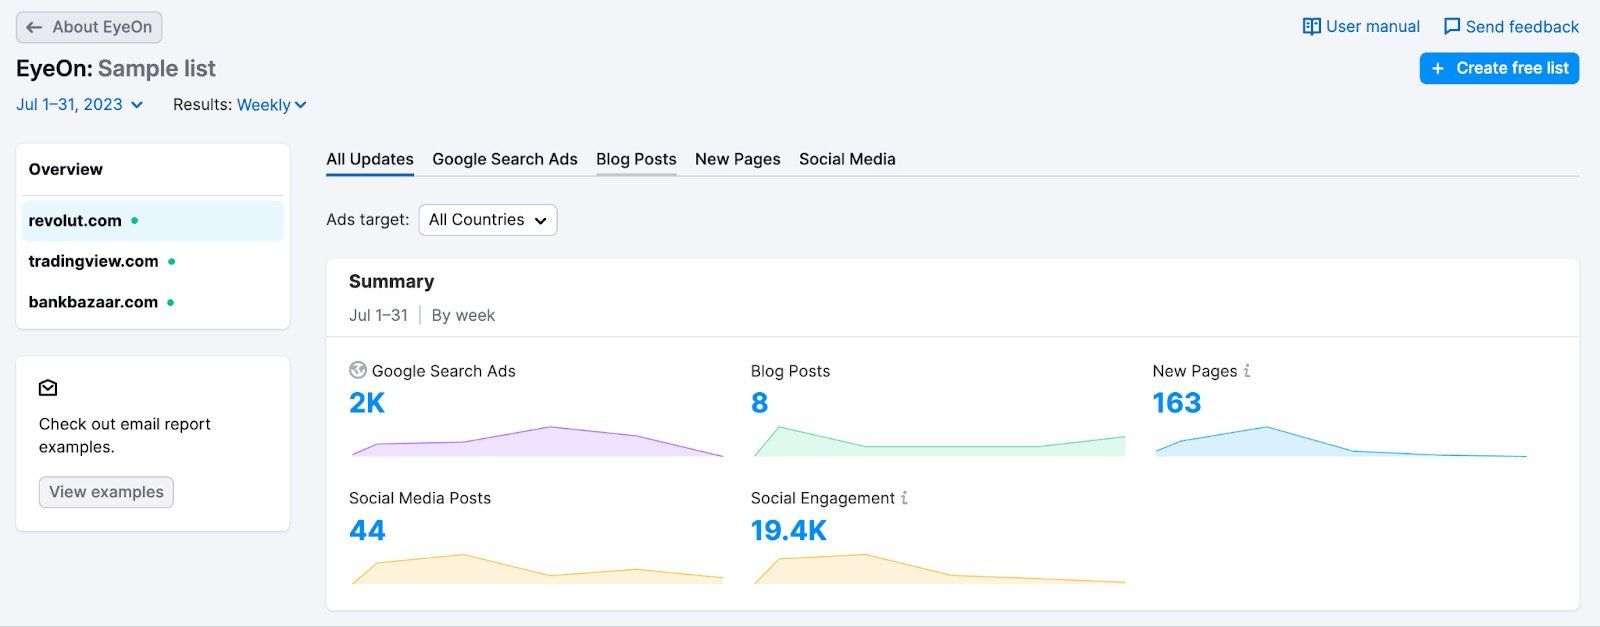Open the All Countries ads target dropdown

pos(487,220)
